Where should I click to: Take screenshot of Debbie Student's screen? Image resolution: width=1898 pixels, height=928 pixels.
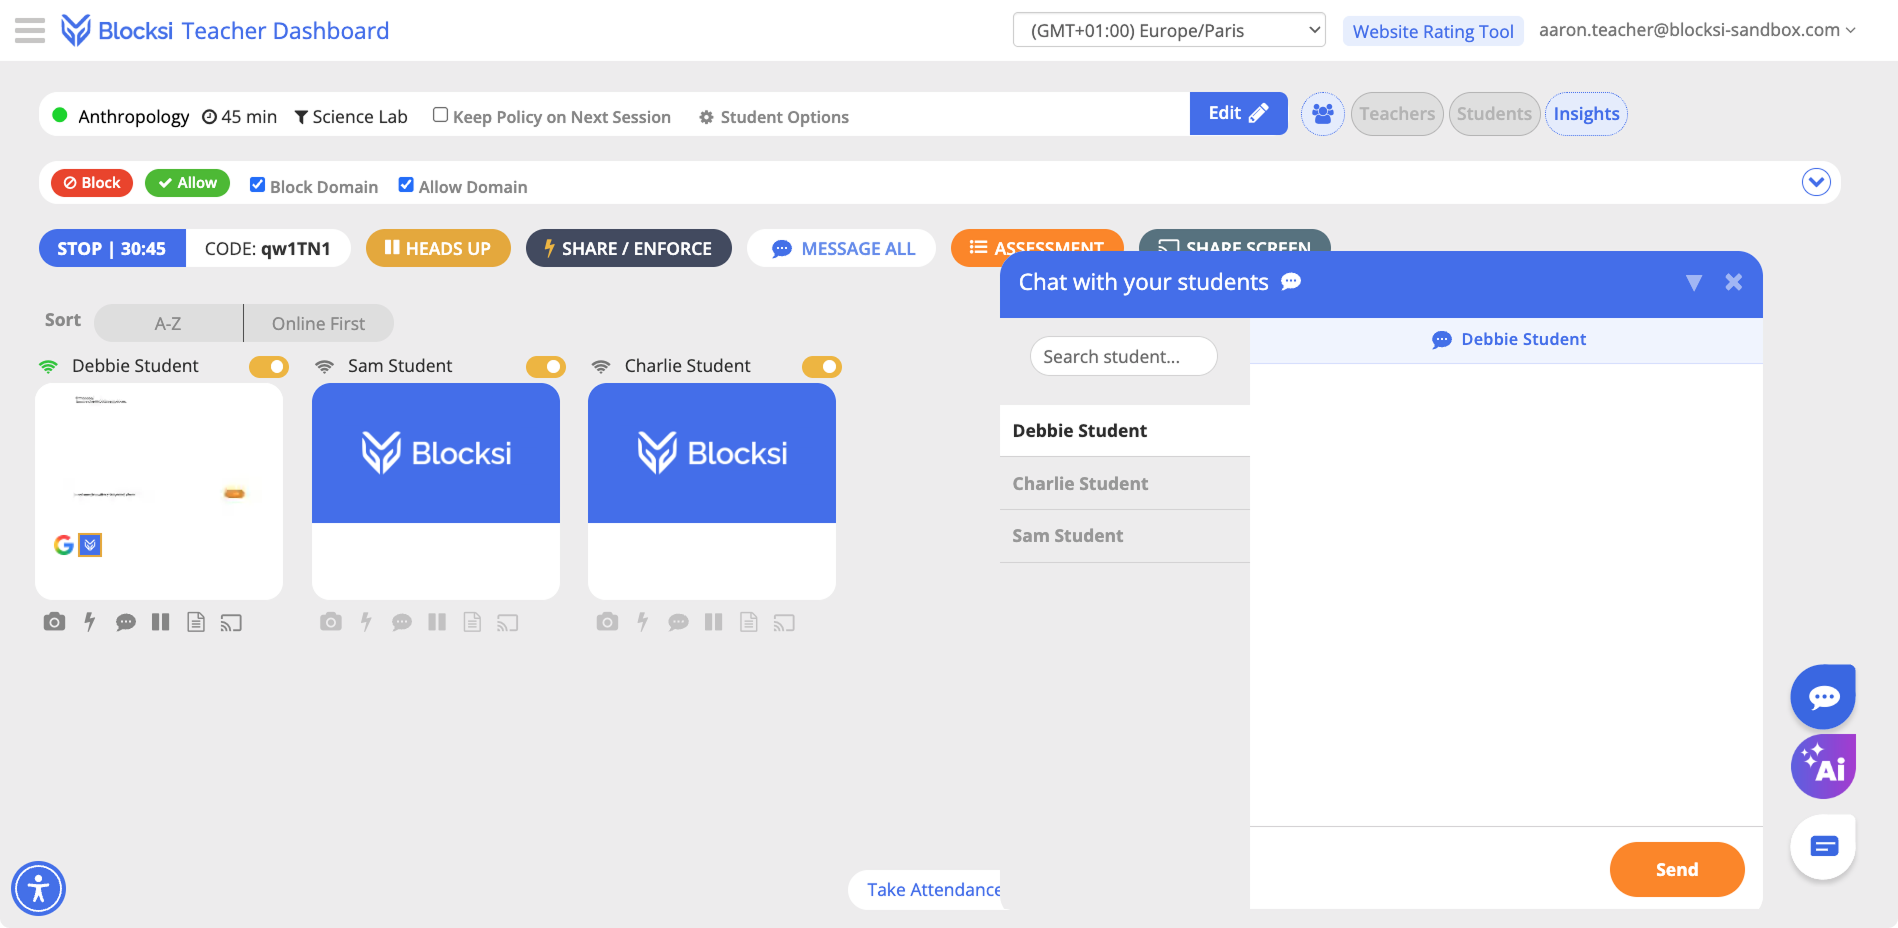(x=55, y=622)
